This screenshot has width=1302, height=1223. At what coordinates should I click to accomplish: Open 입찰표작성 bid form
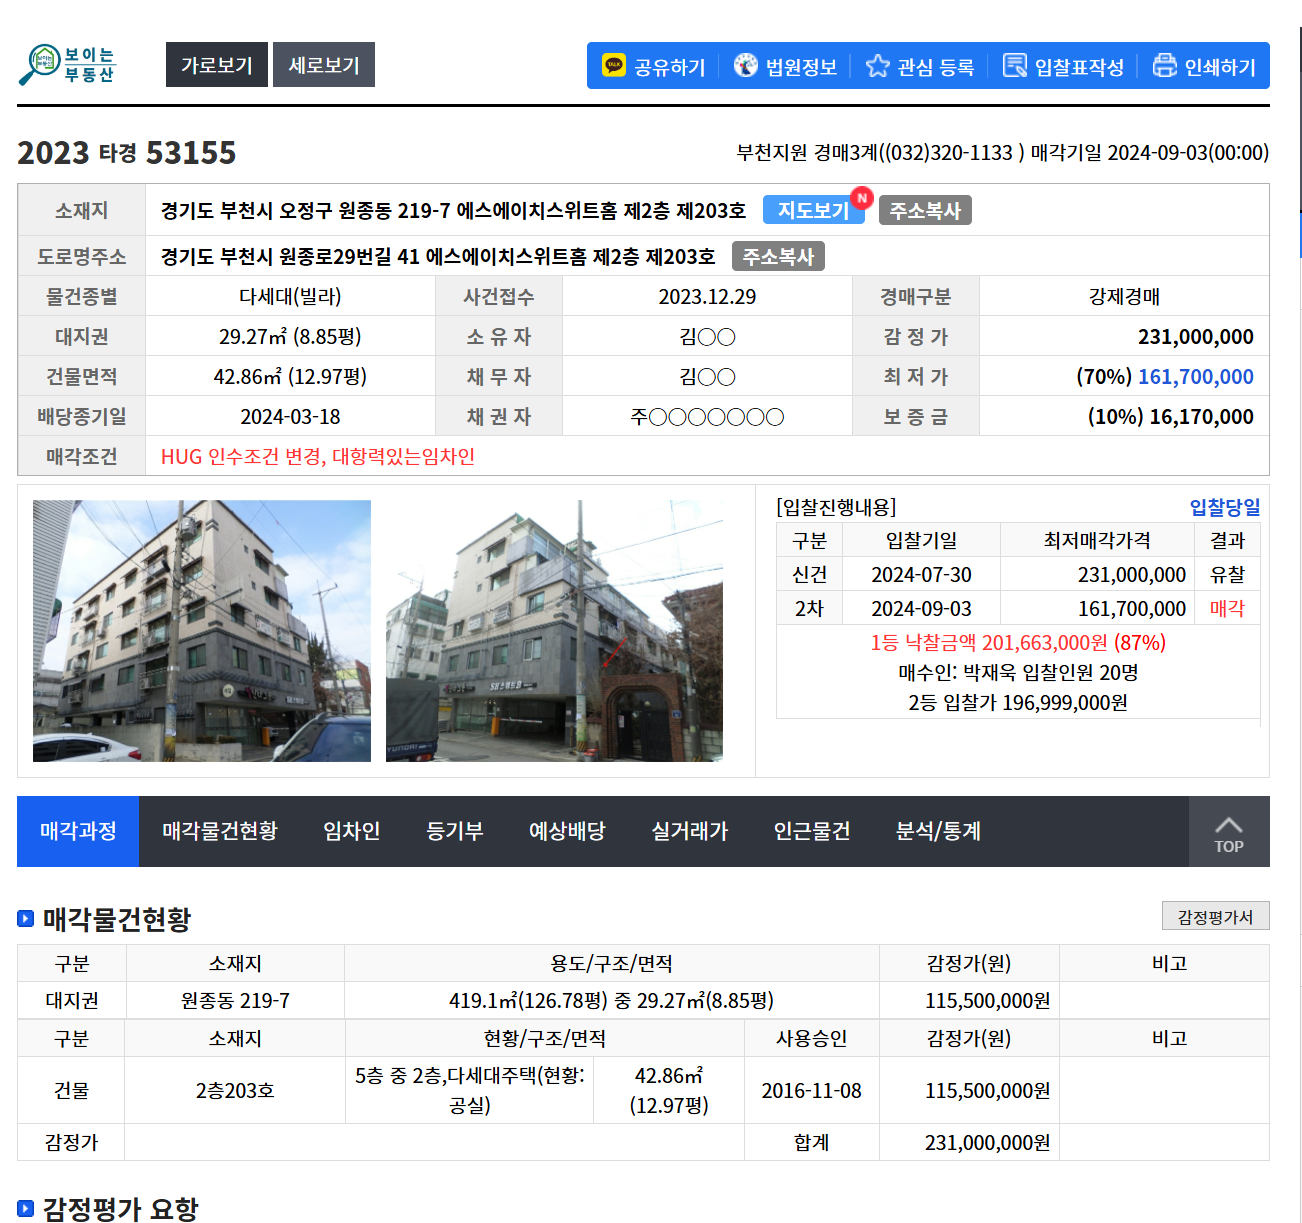[1064, 67]
